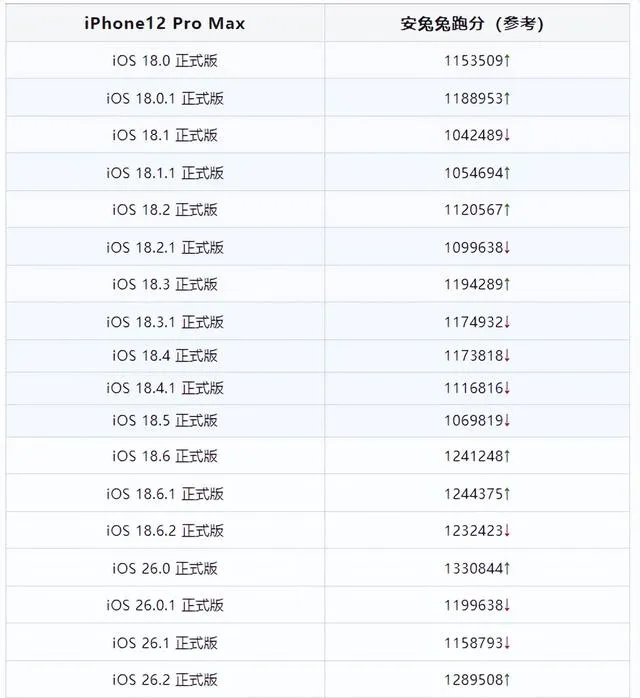Viewport: 640px width, 698px height.
Task: Select the iOS 18.1.1 正式版 cell
Action: pyautogui.click(x=165, y=172)
